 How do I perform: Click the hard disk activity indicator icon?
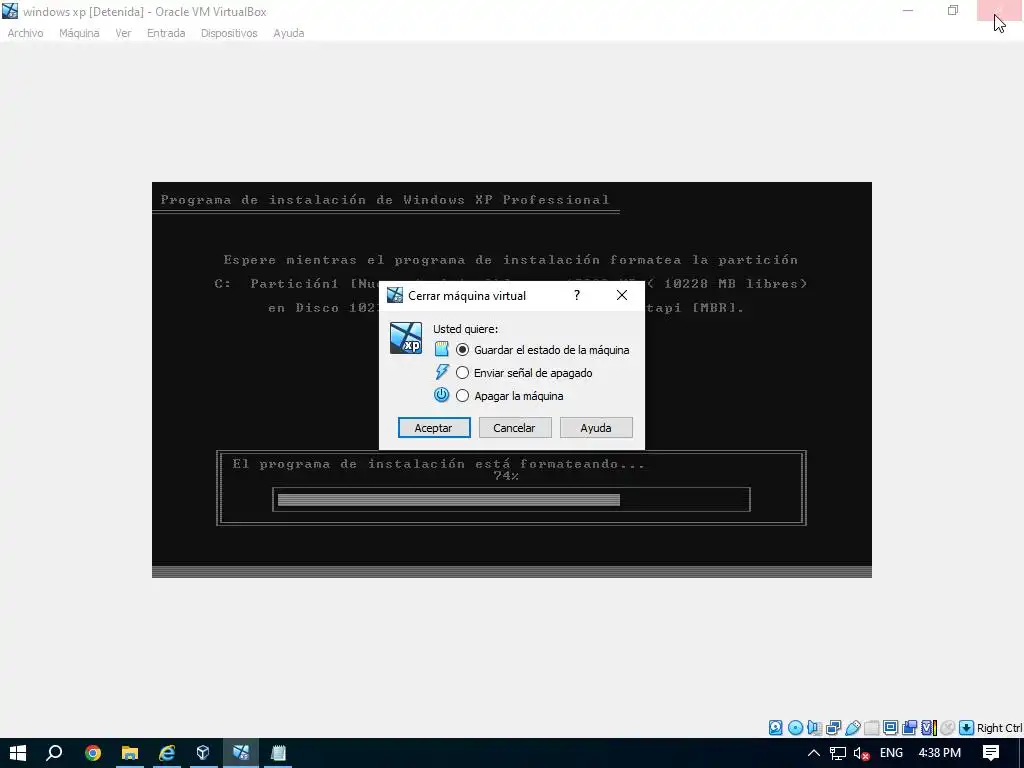click(x=775, y=728)
